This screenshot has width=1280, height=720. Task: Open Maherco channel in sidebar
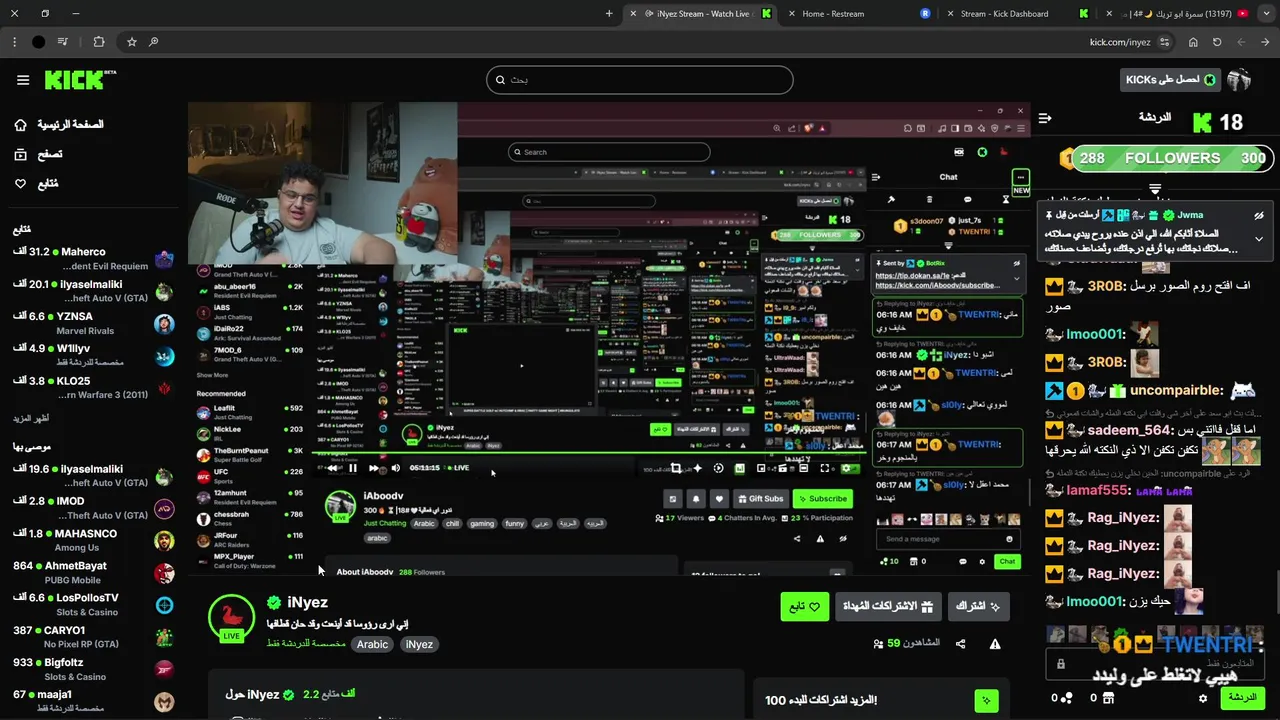click(x=93, y=258)
